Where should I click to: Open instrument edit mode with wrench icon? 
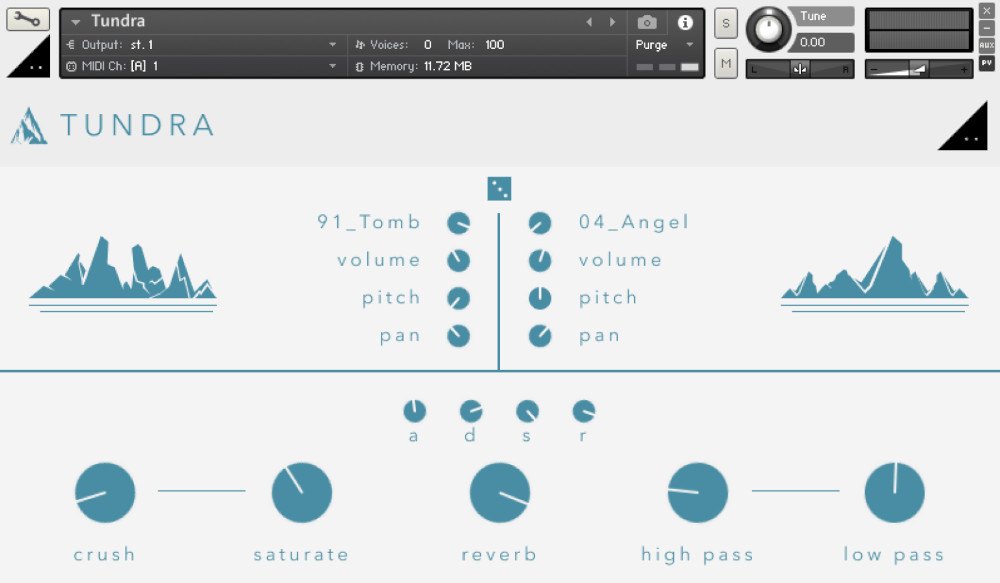pos(27,19)
